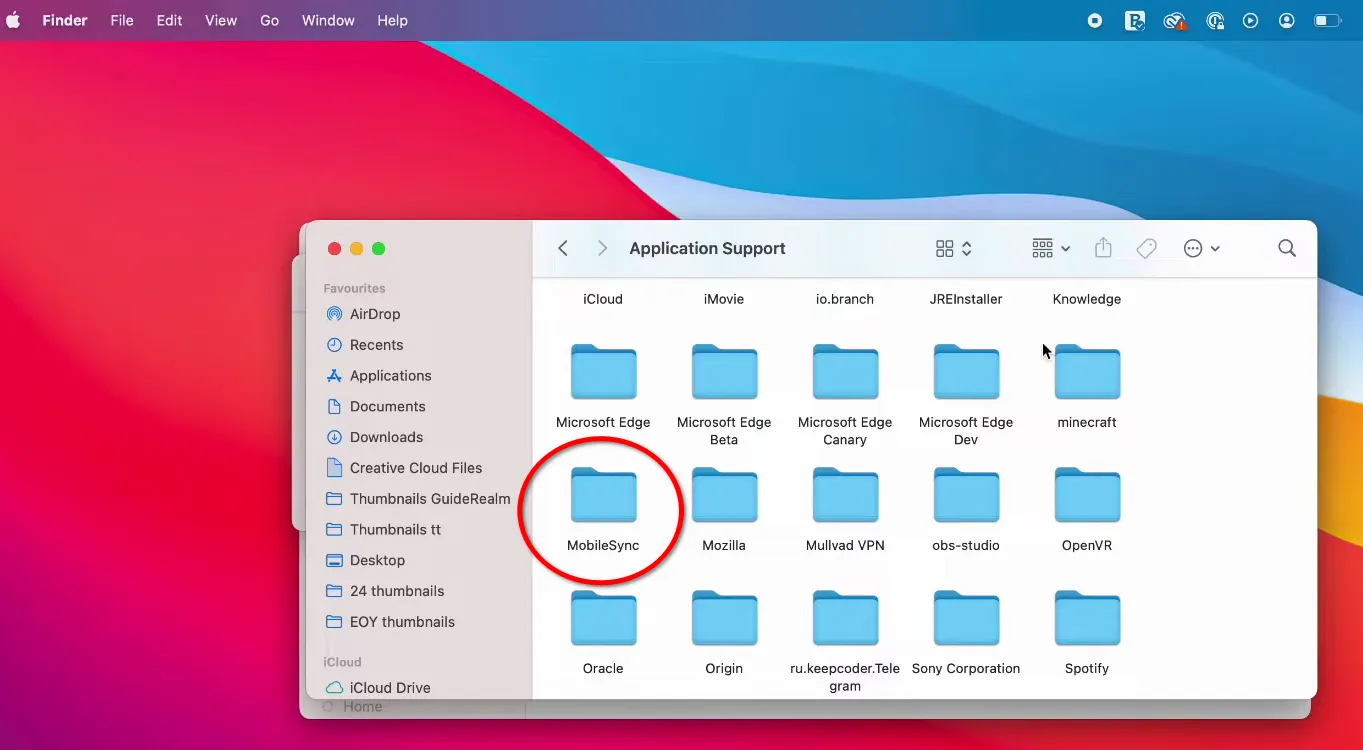The width and height of the screenshot is (1363, 750).
Task: Click the Spotify folder icon
Action: pyautogui.click(x=1087, y=619)
